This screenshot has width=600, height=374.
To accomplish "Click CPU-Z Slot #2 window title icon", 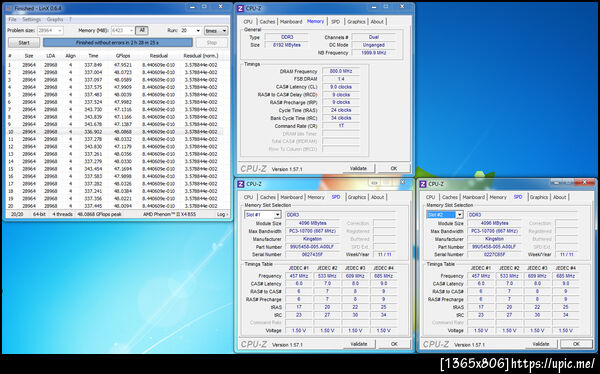I will pos(422,184).
